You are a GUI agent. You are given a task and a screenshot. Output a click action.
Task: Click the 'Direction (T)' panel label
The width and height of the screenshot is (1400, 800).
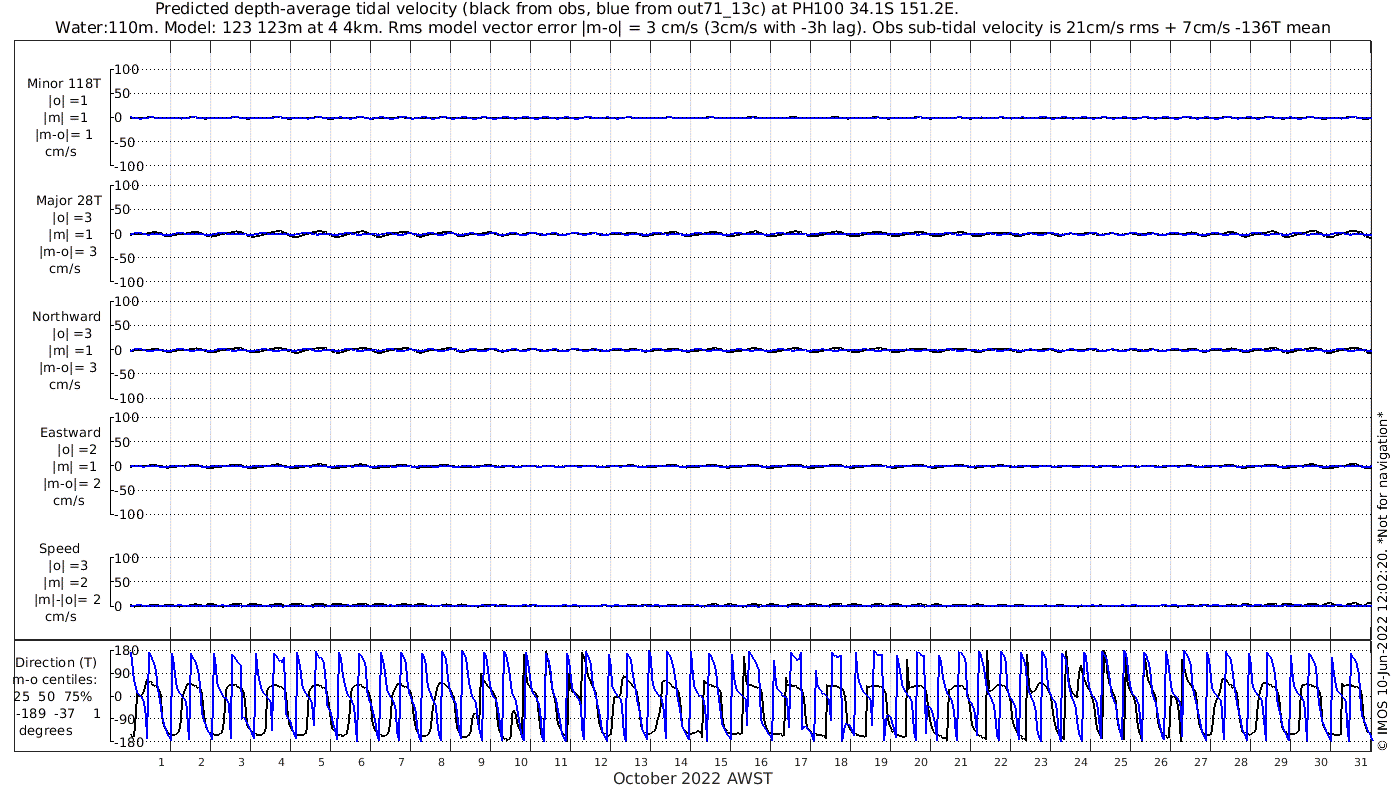coord(57,662)
